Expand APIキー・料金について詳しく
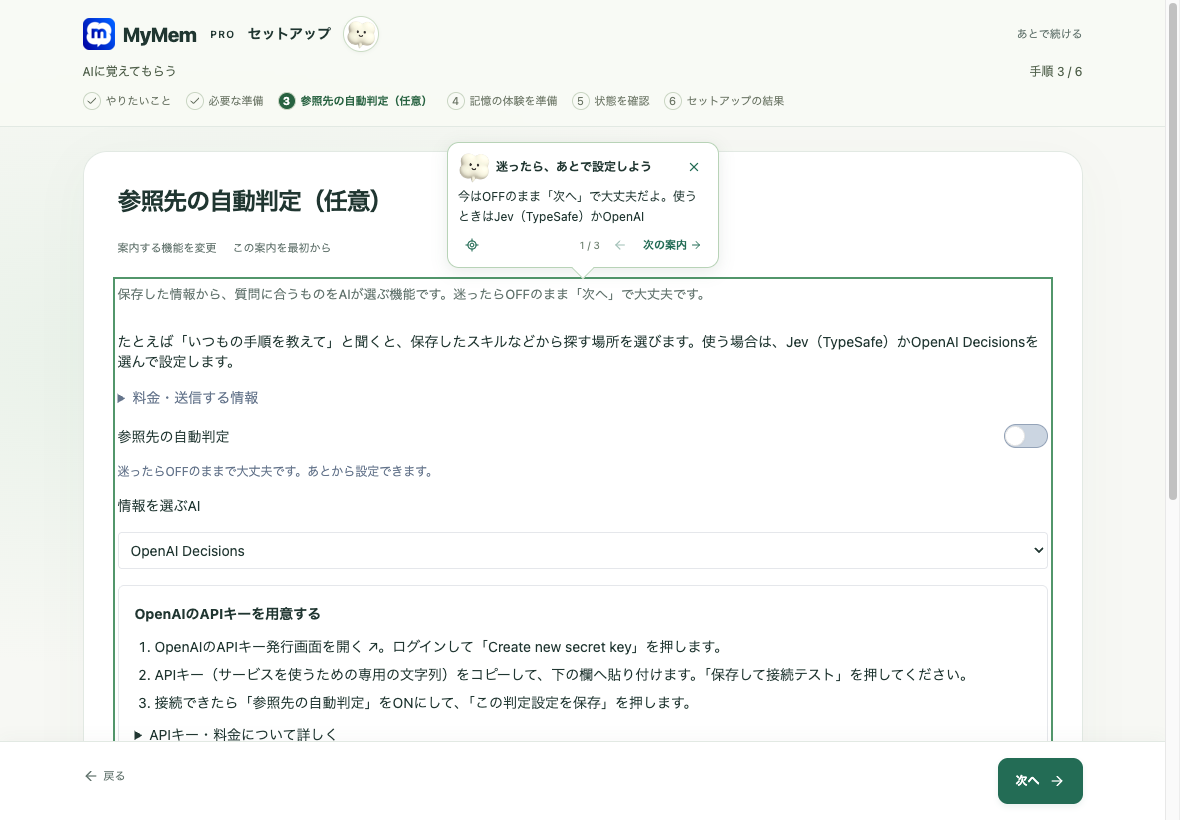 tap(236, 734)
